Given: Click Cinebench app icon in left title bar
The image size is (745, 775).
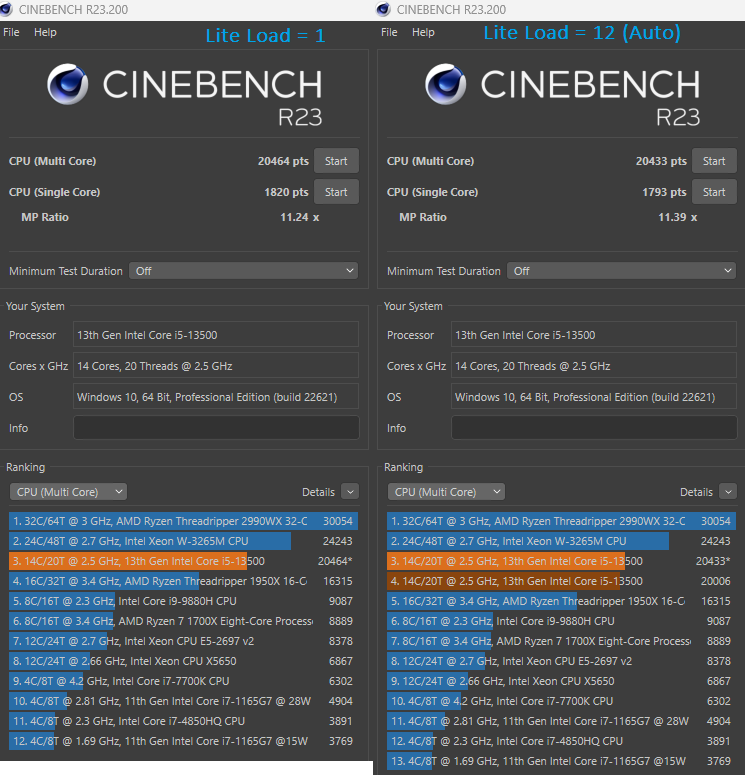Looking at the screenshot, I should coord(5,8).
